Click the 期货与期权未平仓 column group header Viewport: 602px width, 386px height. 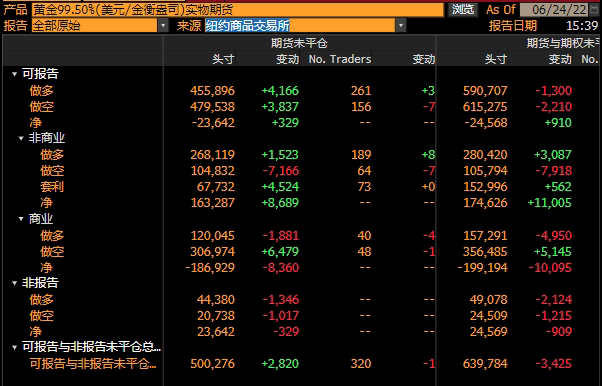coord(562,43)
